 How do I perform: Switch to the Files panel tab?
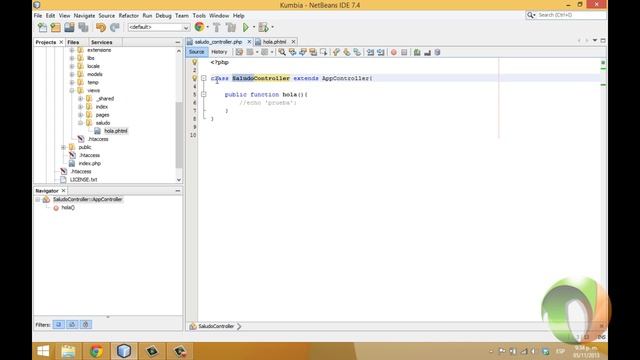coord(73,42)
